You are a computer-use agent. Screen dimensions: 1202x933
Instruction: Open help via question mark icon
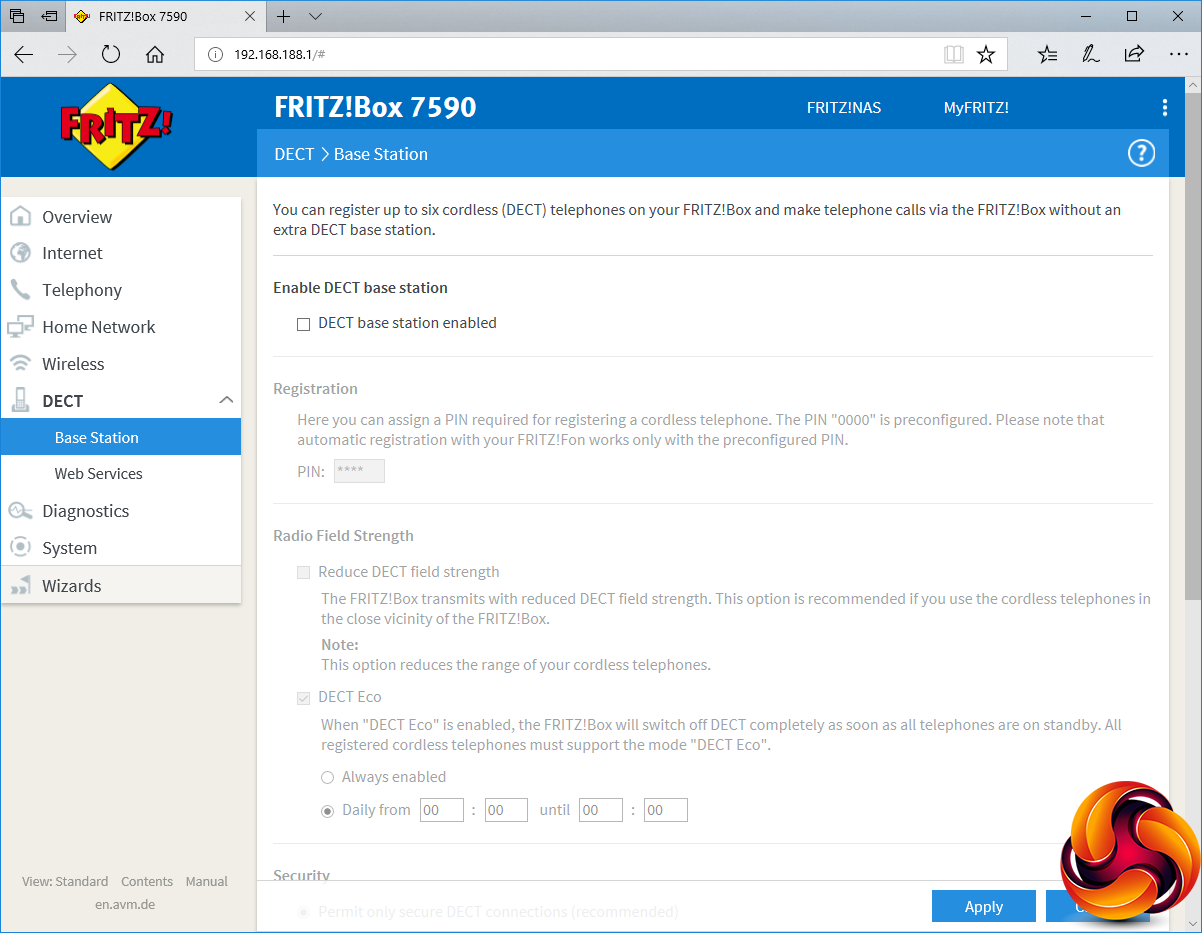1141,153
